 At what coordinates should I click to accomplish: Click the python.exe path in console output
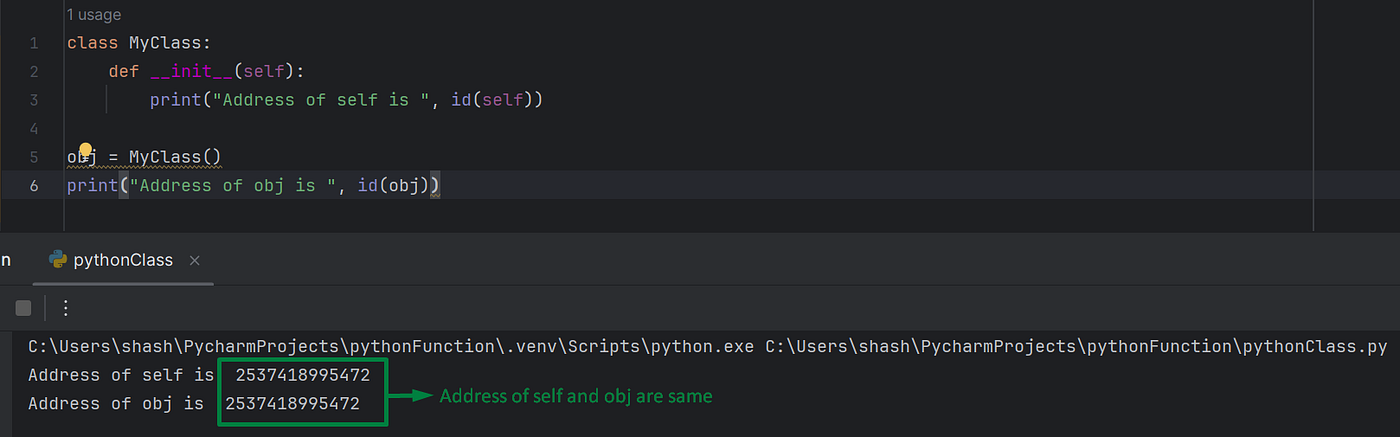coord(392,347)
